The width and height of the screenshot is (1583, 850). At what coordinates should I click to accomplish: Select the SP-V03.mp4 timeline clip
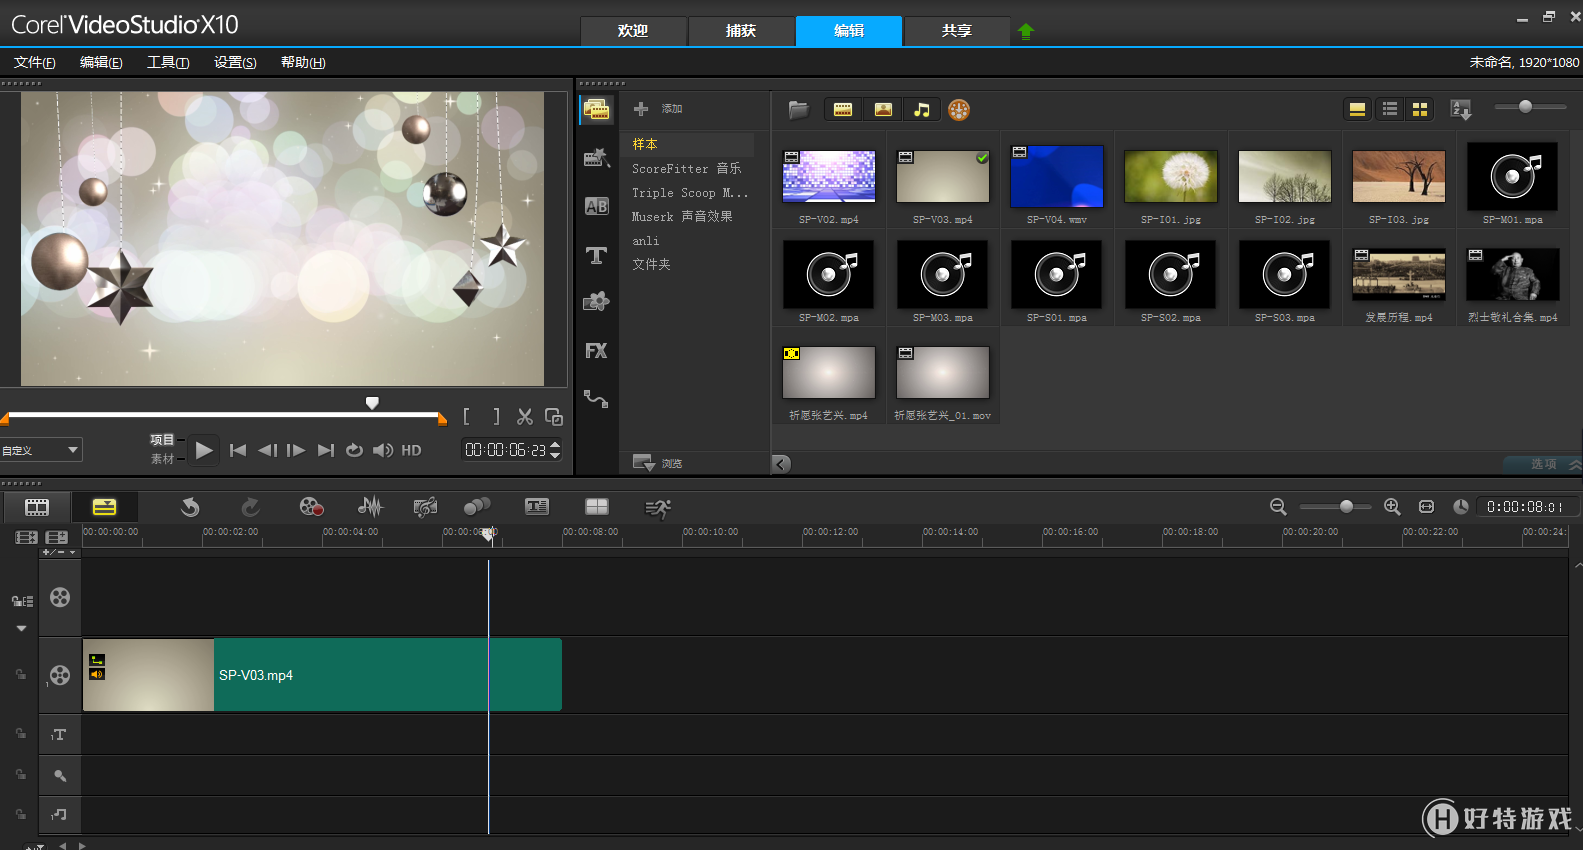[x=322, y=675]
